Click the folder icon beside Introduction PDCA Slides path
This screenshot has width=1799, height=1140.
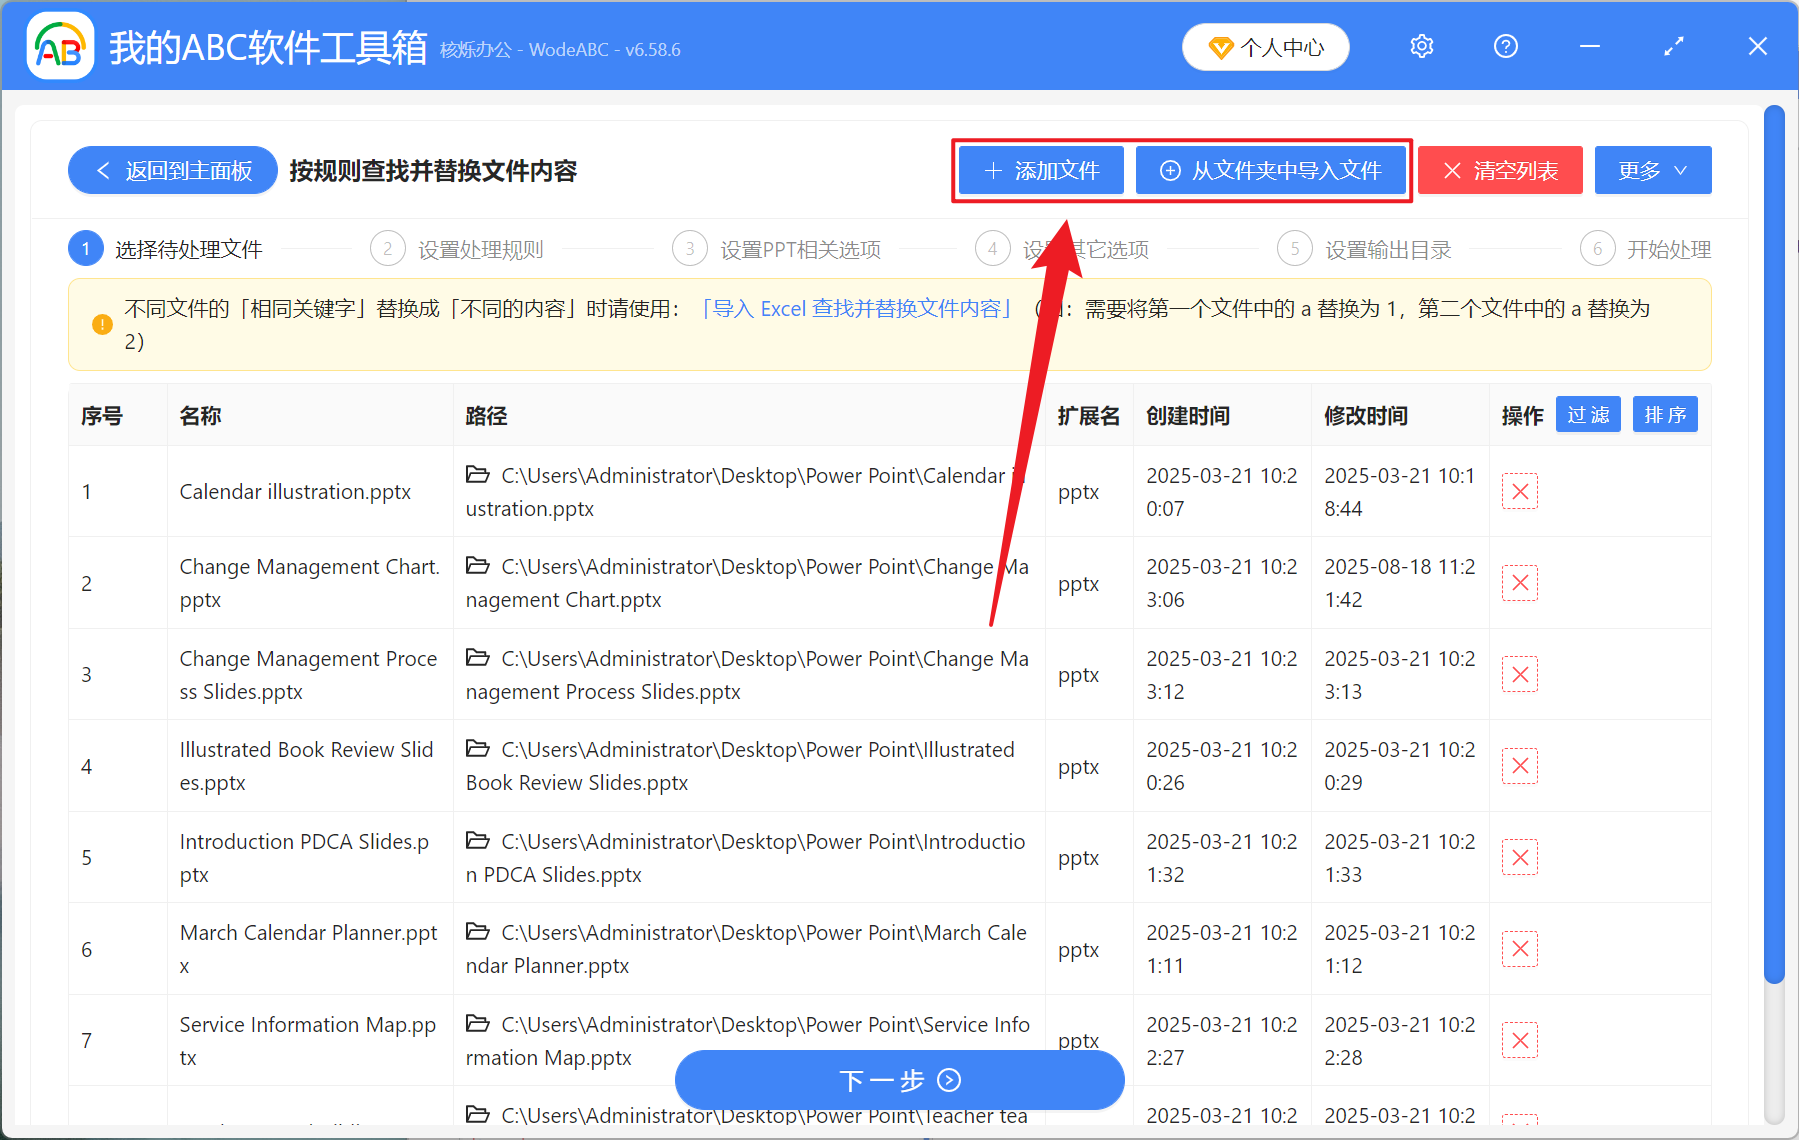pyautogui.click(x=476, y=840)
